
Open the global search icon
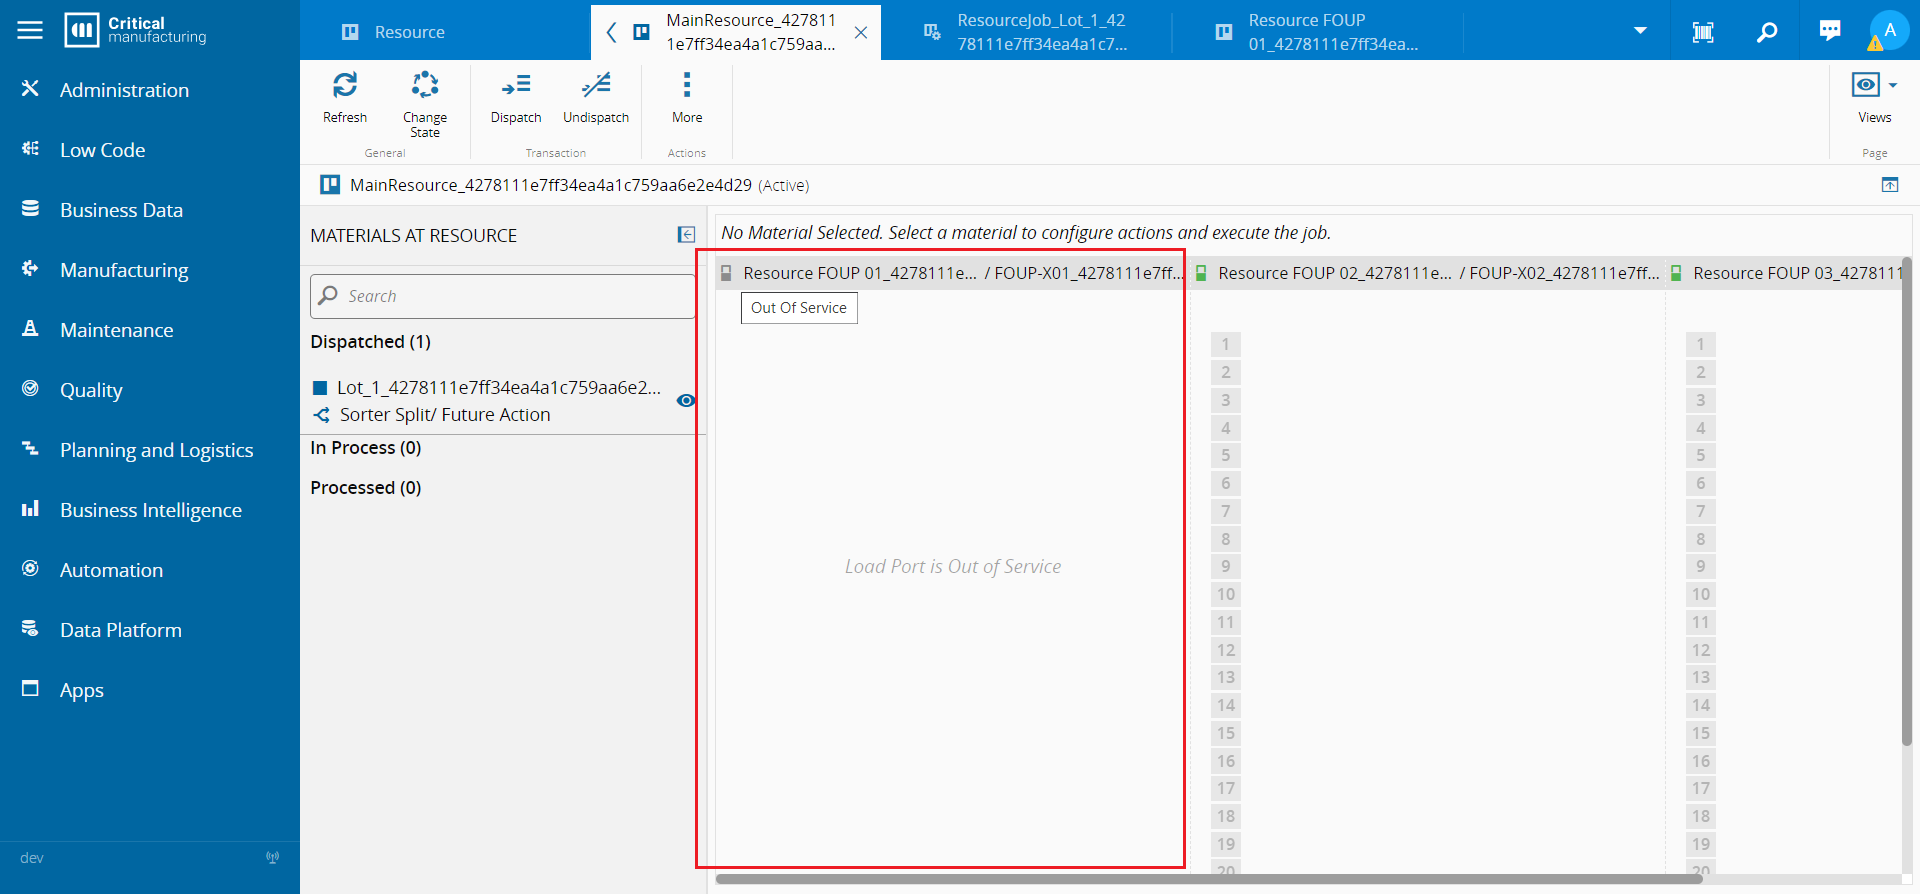[x=1767, y=32]
